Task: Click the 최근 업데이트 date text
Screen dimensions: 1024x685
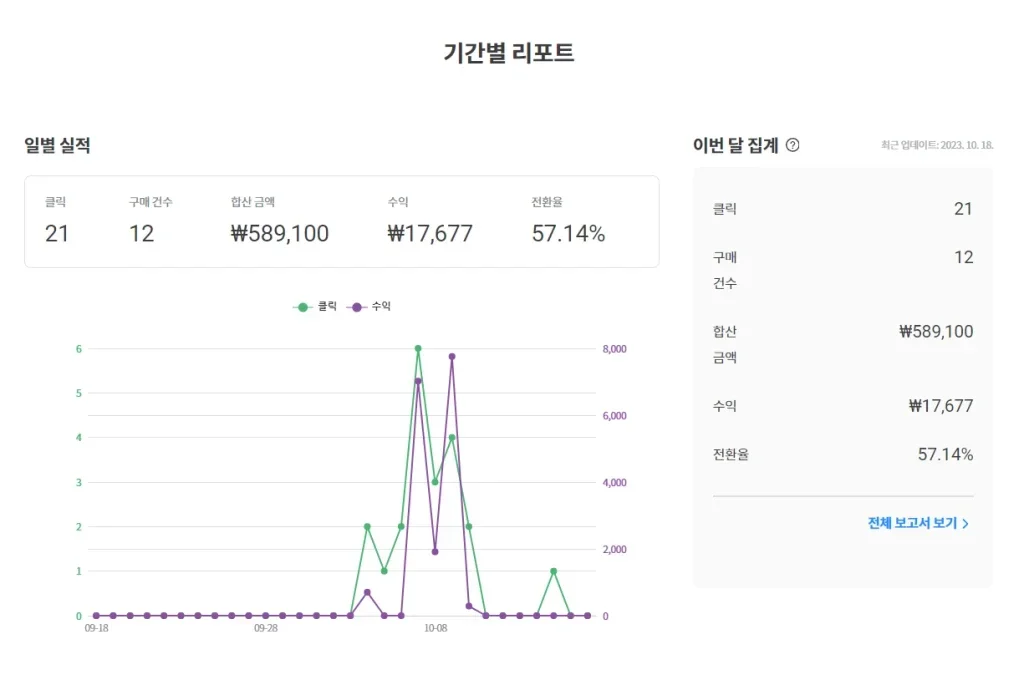Action: (937, 146)
